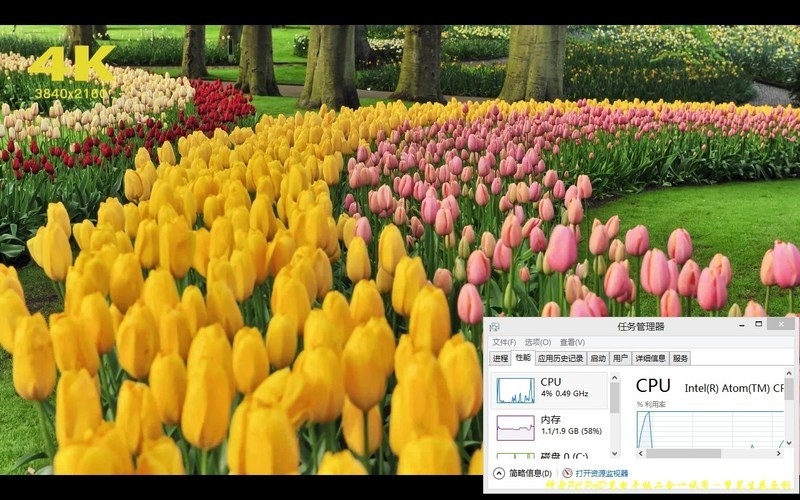This screenshot has width=800, height=500.
Task: Click the Intel(R) Atom(TM) processor name text
Action: click(x=734, y=388)
